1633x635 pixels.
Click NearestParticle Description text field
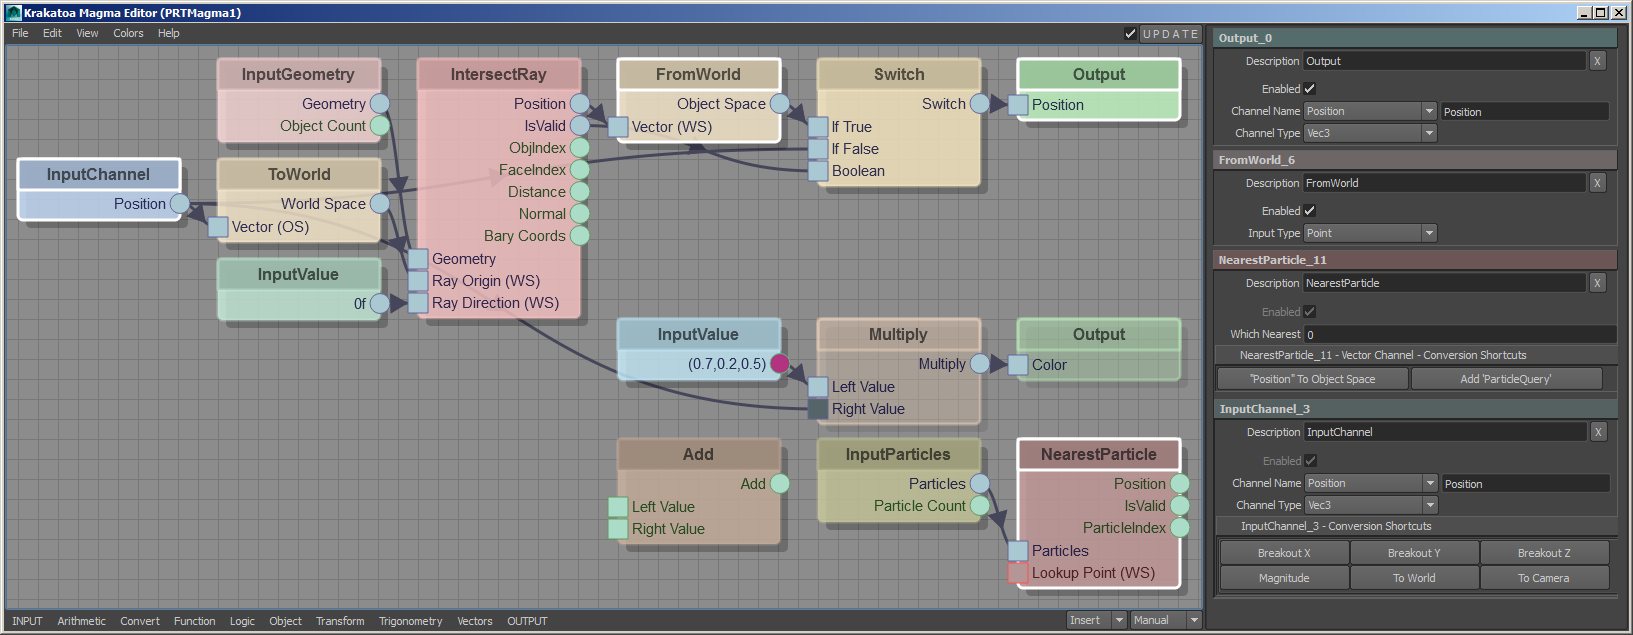[1444, 283]
